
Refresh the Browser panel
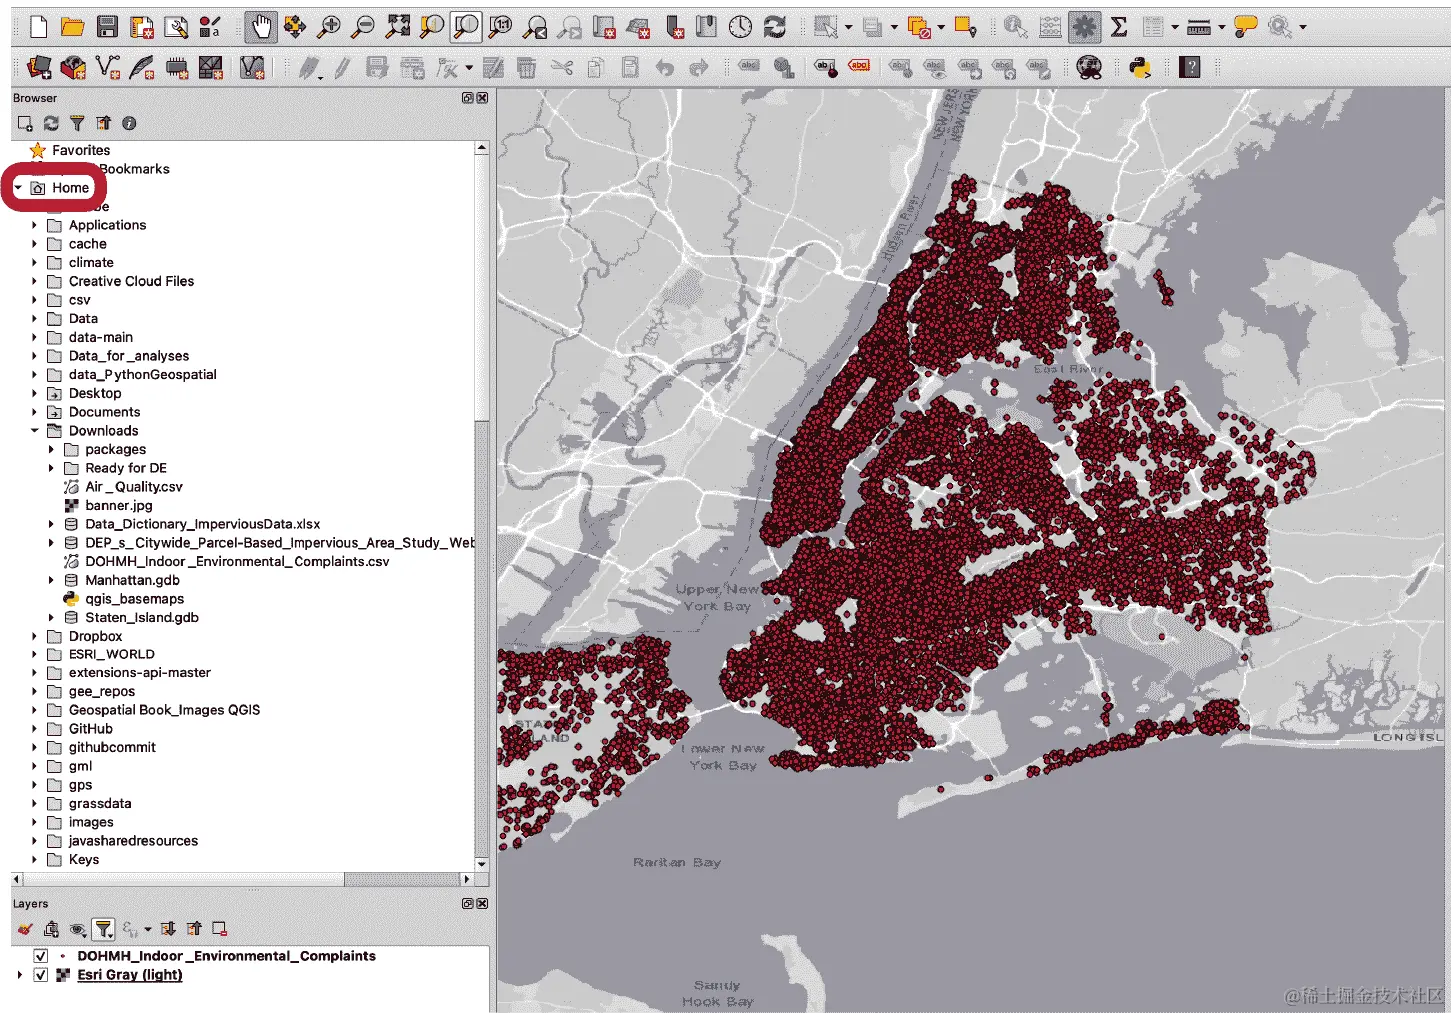(x=51, y=123)
